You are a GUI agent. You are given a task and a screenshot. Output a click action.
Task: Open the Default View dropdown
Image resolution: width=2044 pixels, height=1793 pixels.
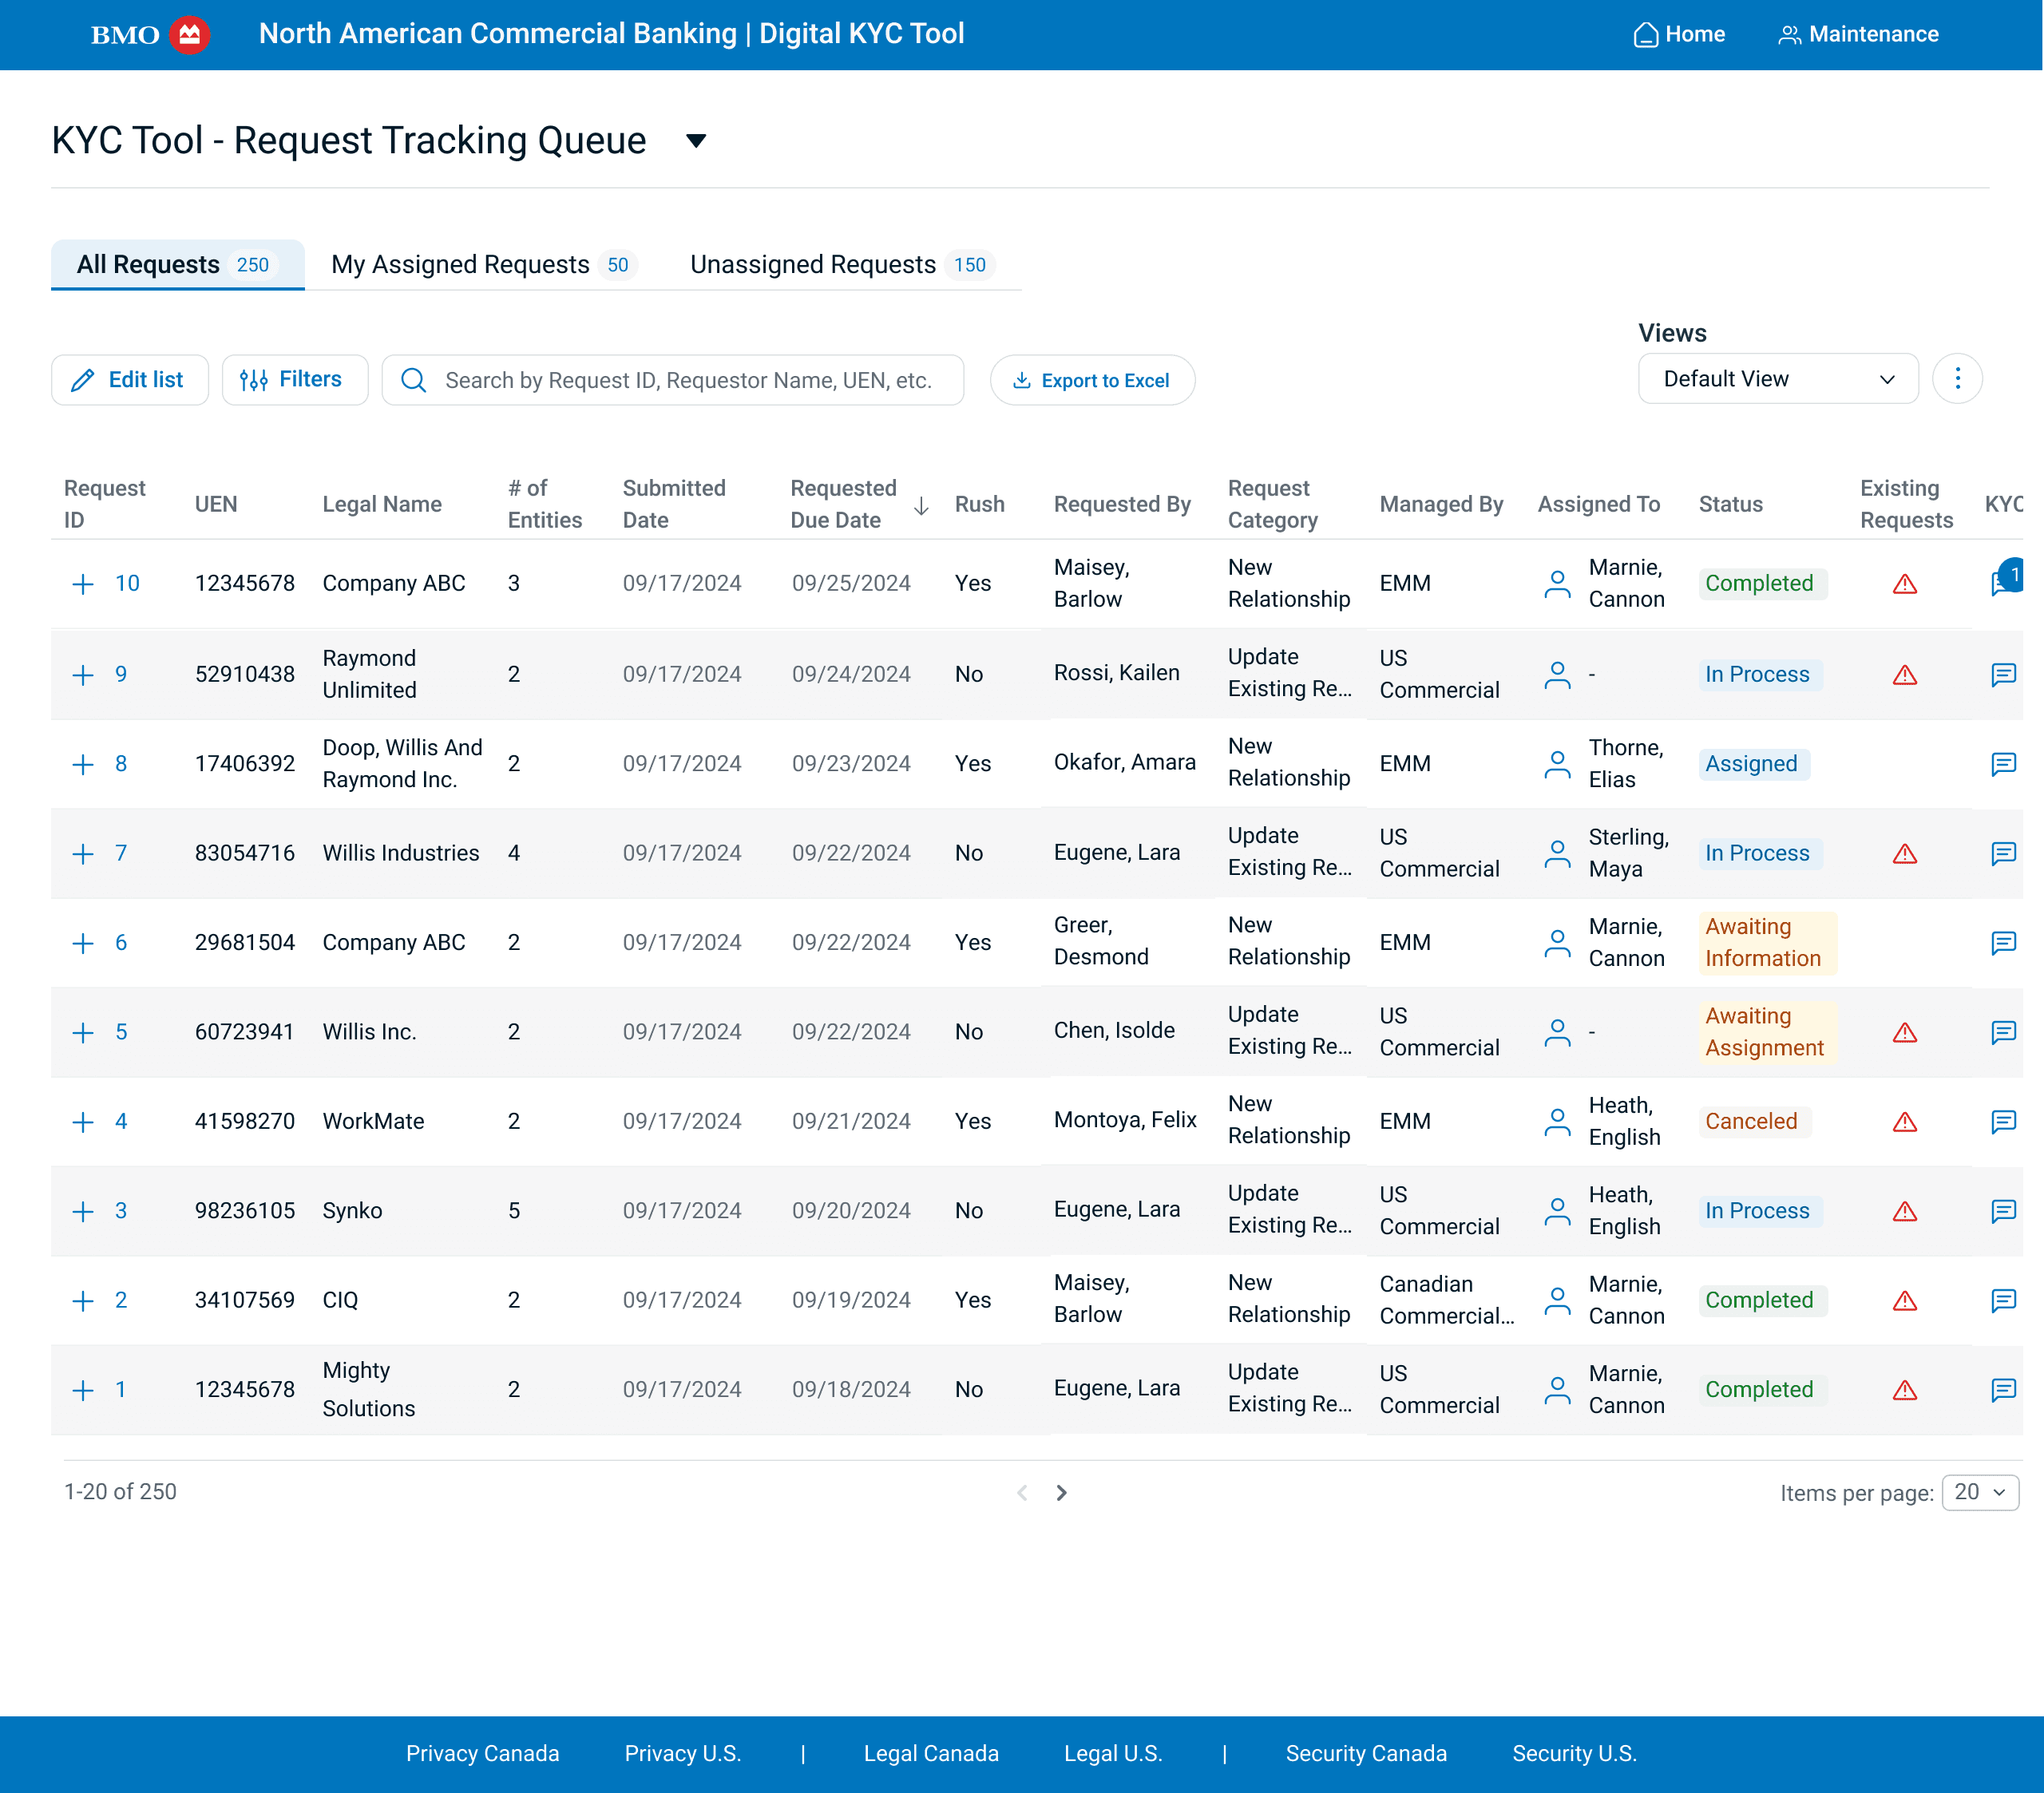coord(1777,379)
